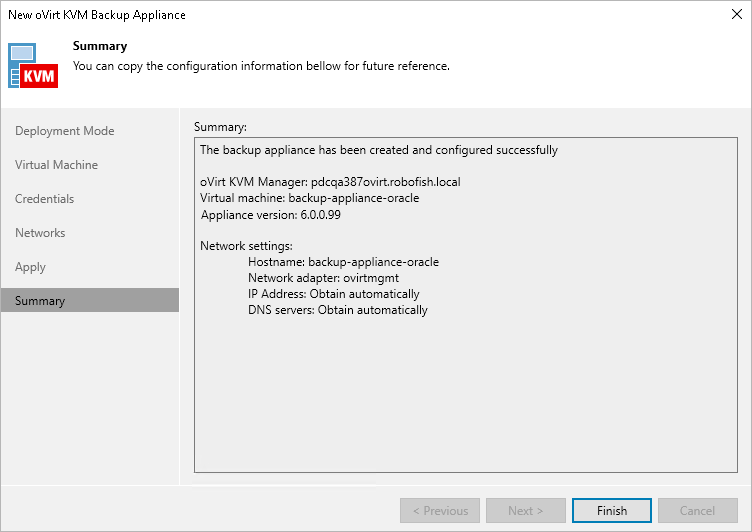
Task: Select the Deployment Mode step
Action: pos(65,131)
